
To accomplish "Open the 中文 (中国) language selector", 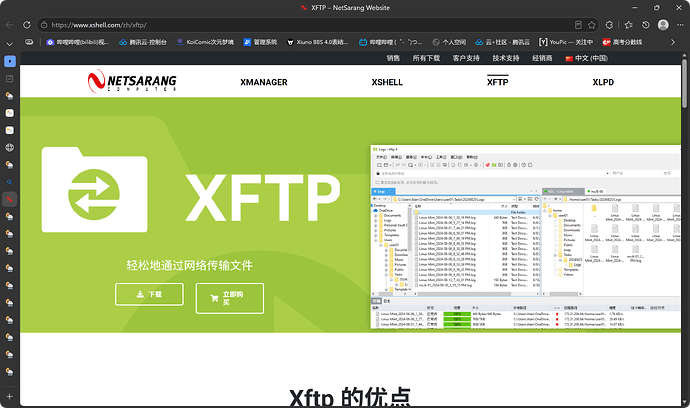I will (587, 58).
